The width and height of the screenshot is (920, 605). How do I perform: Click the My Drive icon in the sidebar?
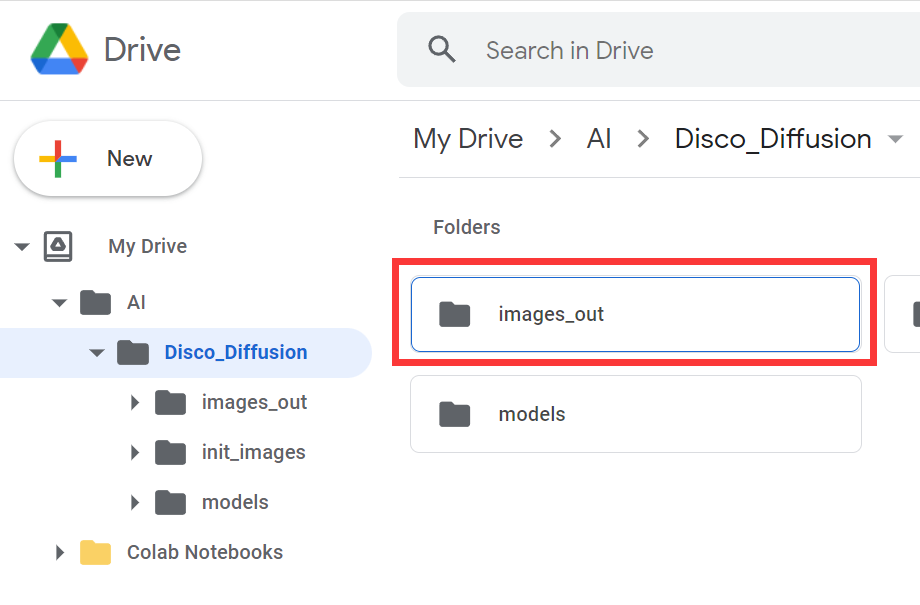[x=58, y=246]
